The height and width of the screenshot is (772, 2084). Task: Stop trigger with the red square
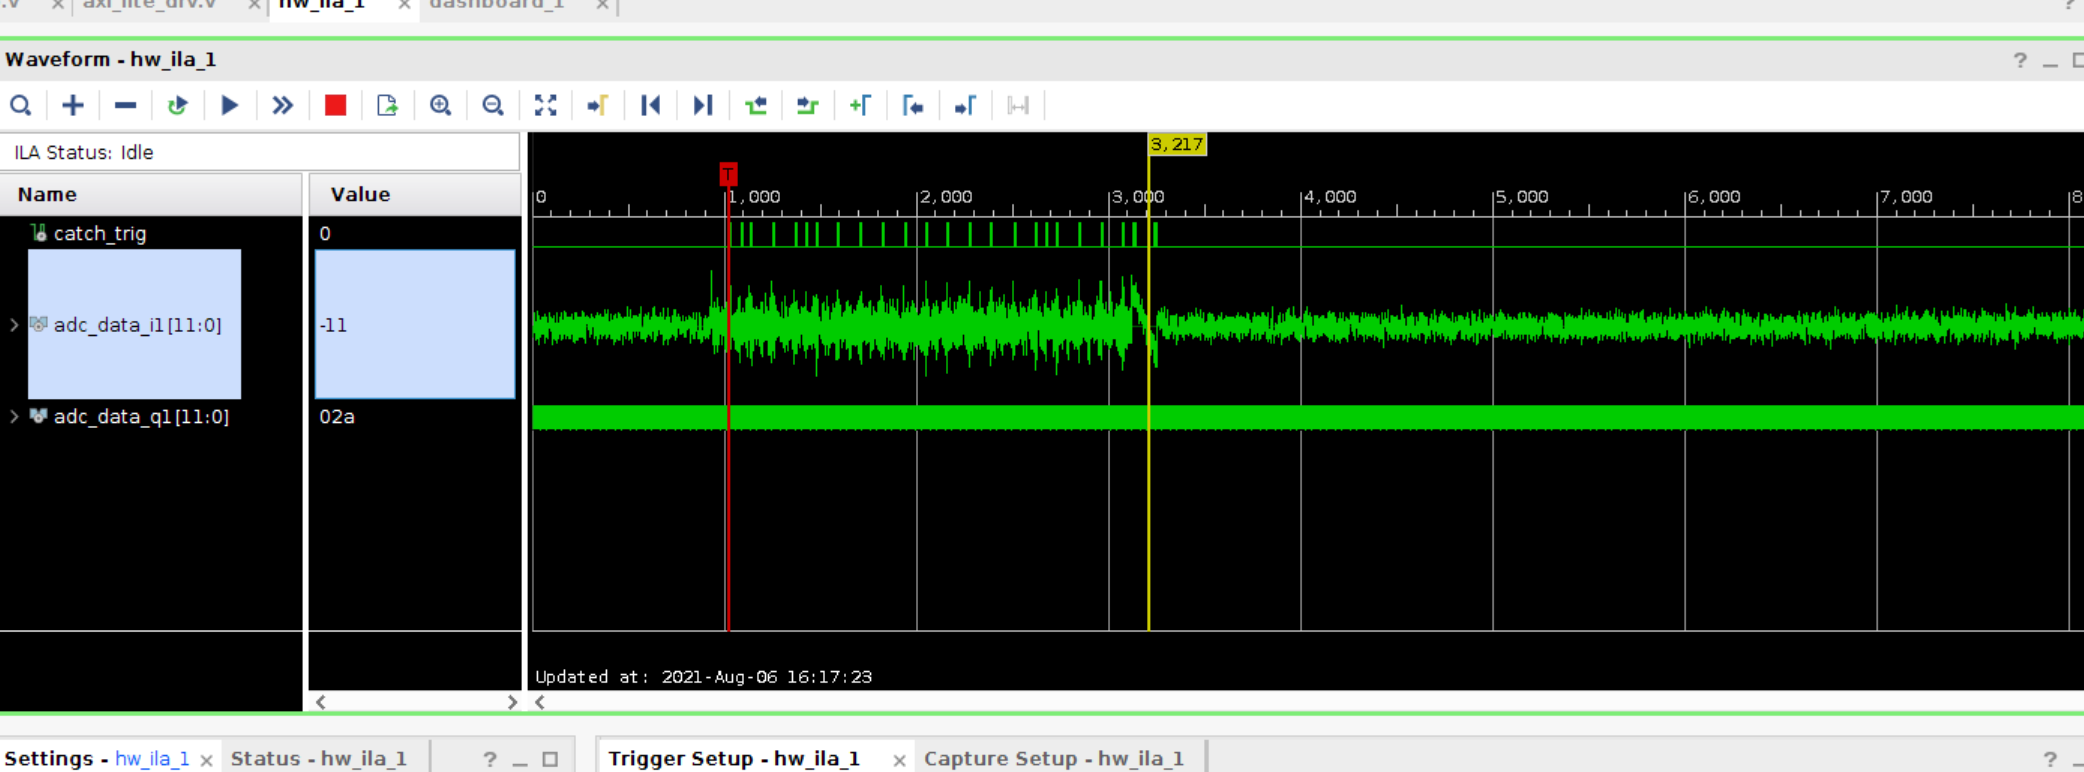(335, 105)
